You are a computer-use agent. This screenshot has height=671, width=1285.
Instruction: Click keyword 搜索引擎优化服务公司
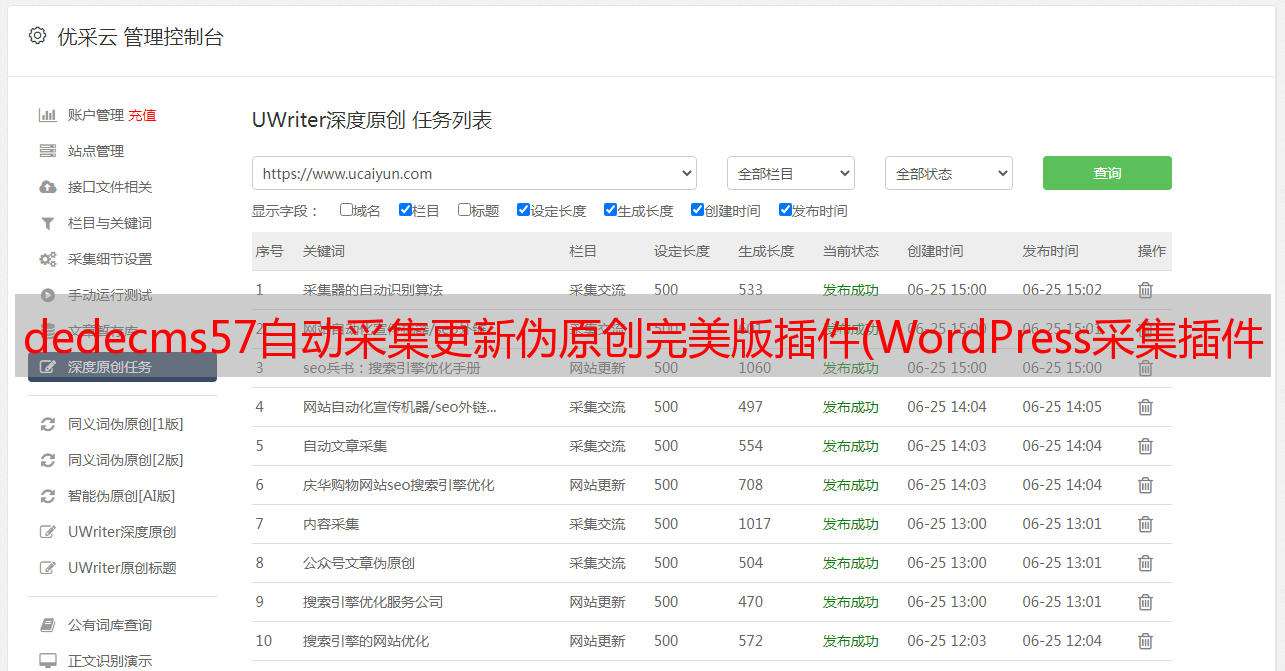pos(373,602)
